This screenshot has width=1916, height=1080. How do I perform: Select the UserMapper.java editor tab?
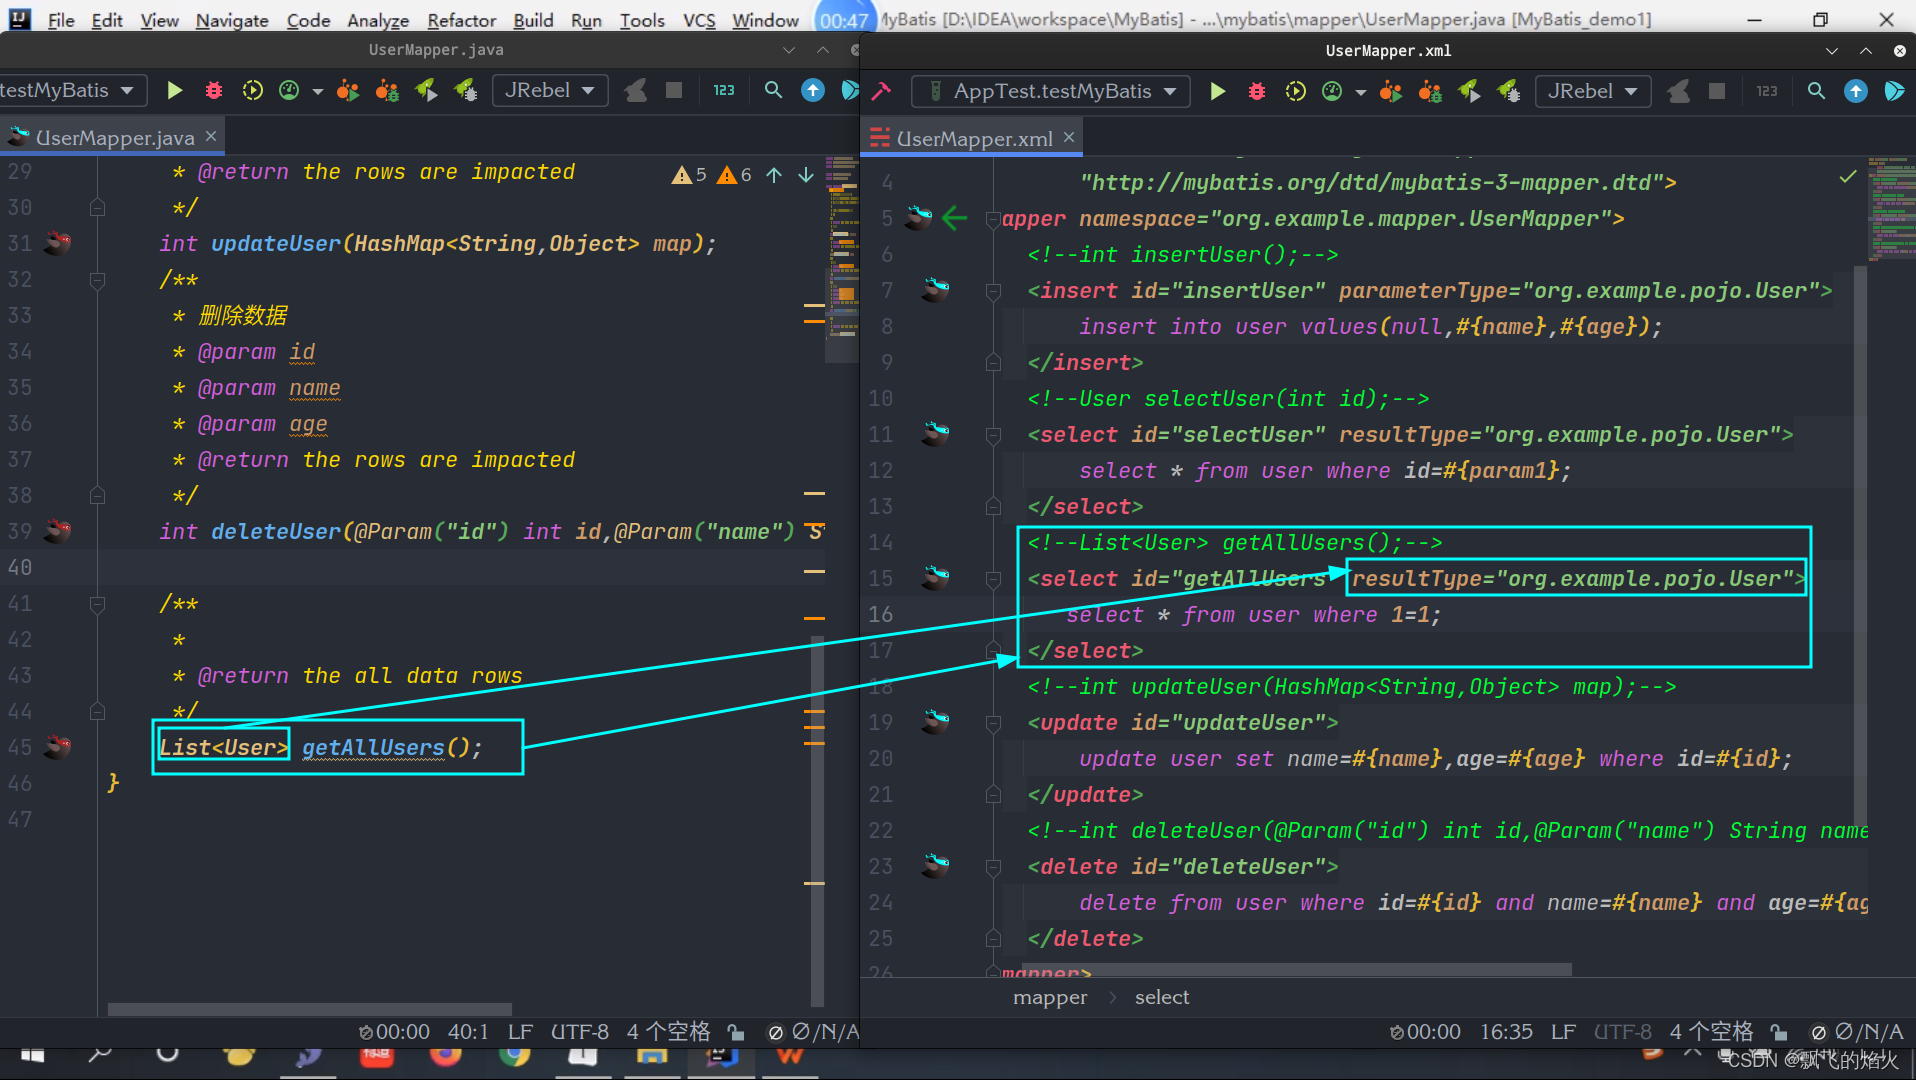(114, 138)
